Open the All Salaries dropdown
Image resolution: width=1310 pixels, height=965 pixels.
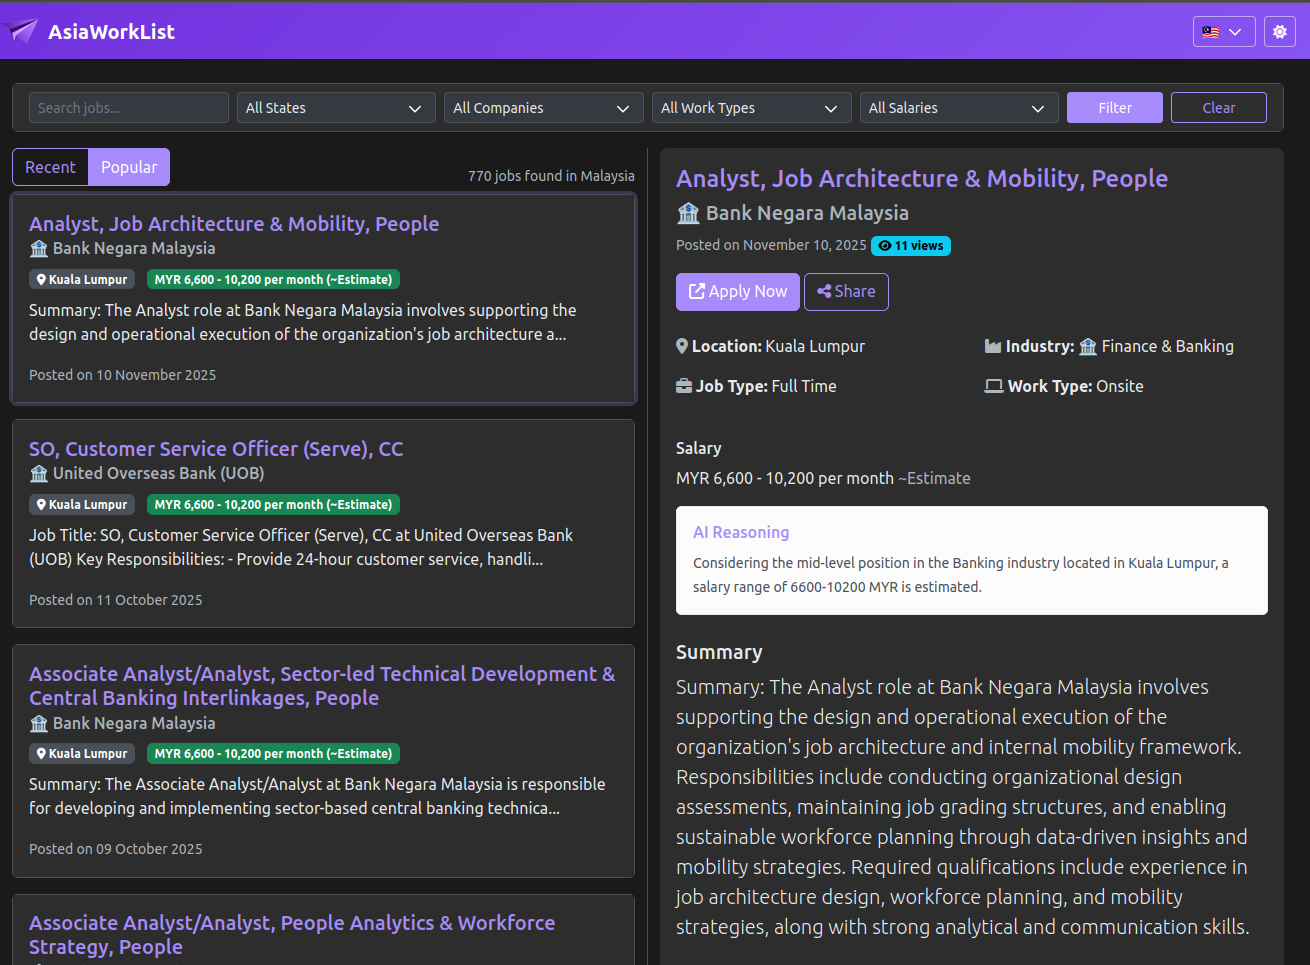(960, 108)
